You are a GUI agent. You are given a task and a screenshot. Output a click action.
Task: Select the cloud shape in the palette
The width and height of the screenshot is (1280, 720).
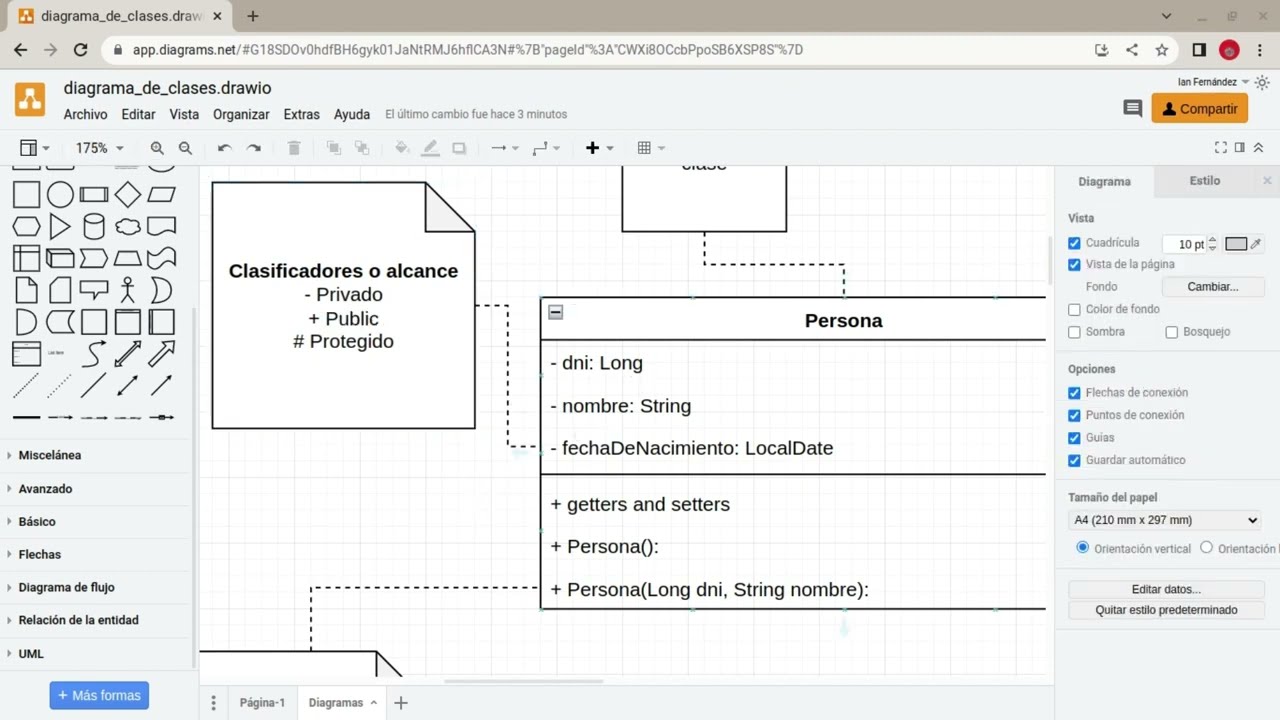pyautogui.click(x=128, y=226)
